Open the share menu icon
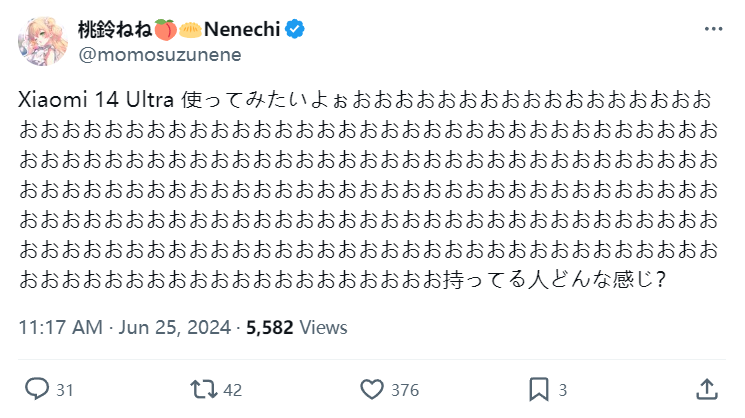 pos(705,389)
